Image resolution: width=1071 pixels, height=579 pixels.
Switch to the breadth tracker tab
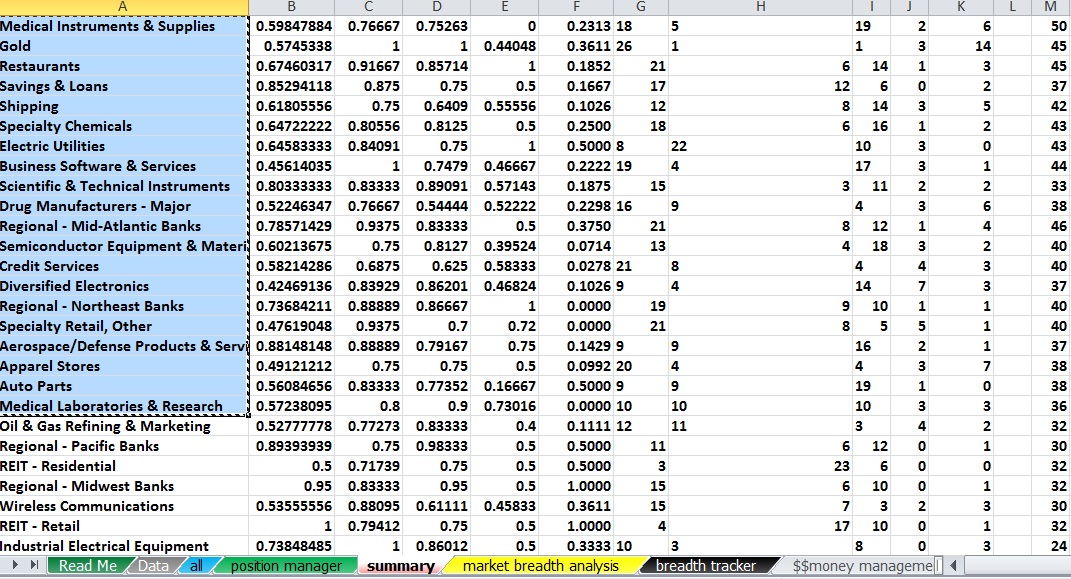pos(706,565)
